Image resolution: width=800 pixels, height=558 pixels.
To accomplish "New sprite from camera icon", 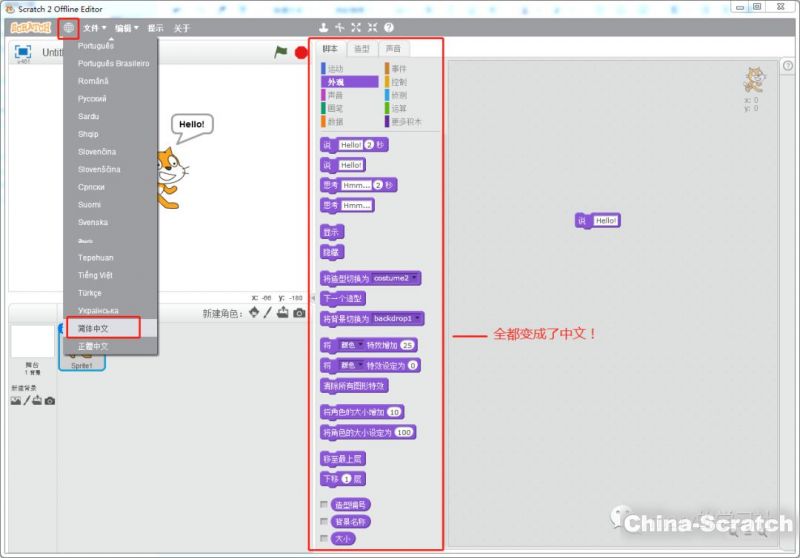I will point(299,313).
